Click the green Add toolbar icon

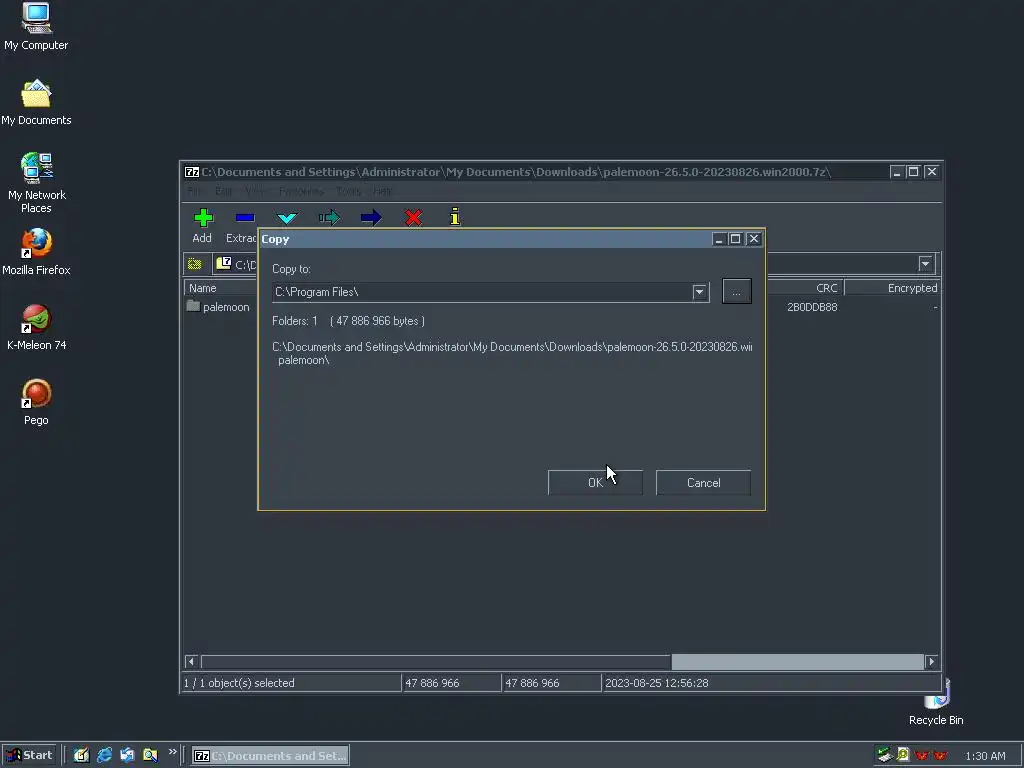click(203, 217)
